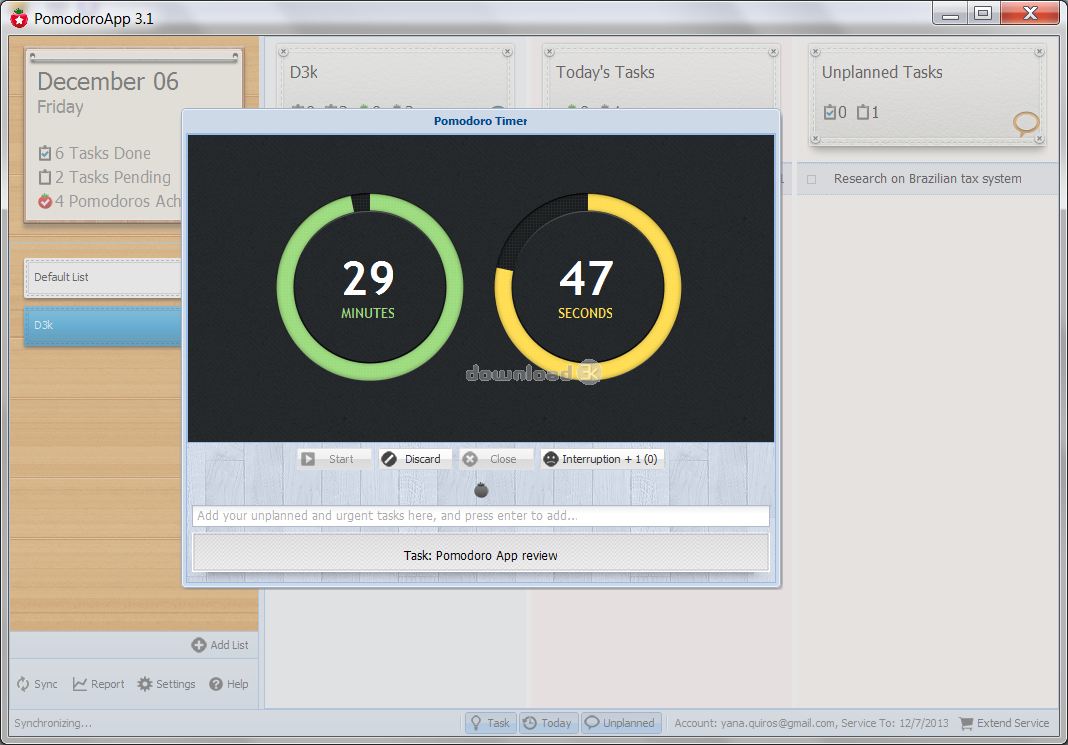Toggle the Unplanned view button in status bar
1068x745 pixels.
[x=620, y=723]
